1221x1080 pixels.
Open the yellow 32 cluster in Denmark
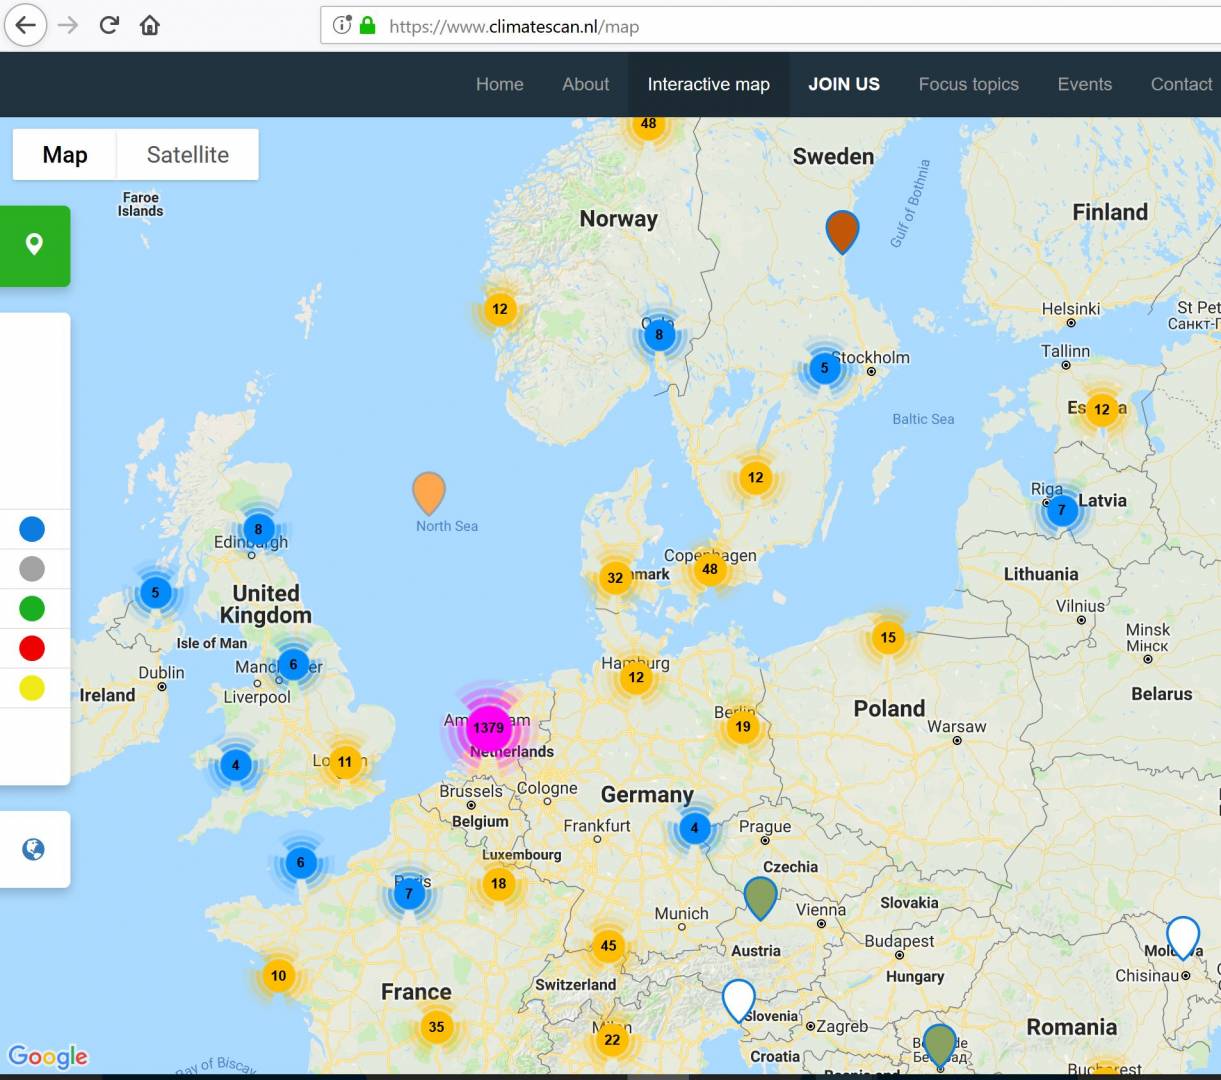click(615, 577)
